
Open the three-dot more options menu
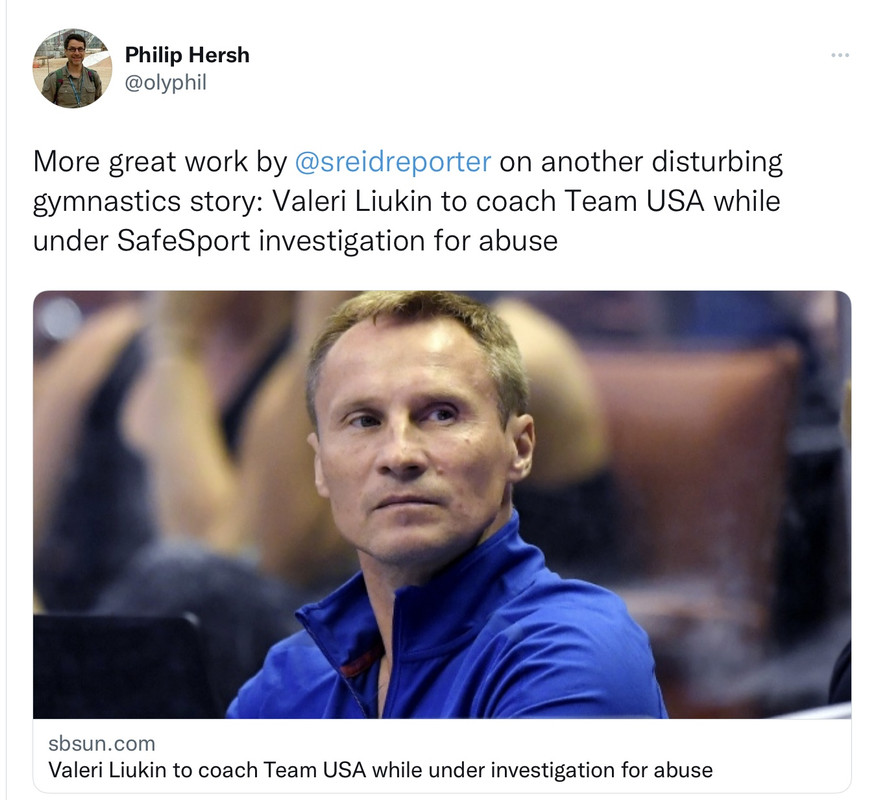tap(840, 55)
